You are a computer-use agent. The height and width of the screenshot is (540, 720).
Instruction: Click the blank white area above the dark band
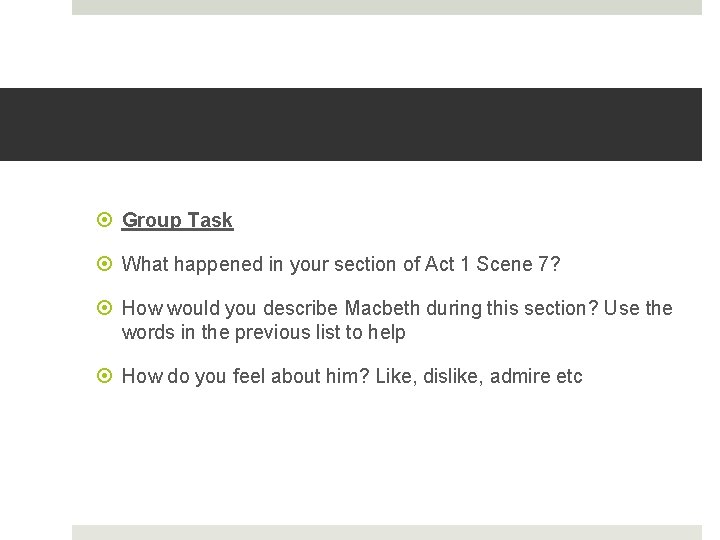pos(387,52)
